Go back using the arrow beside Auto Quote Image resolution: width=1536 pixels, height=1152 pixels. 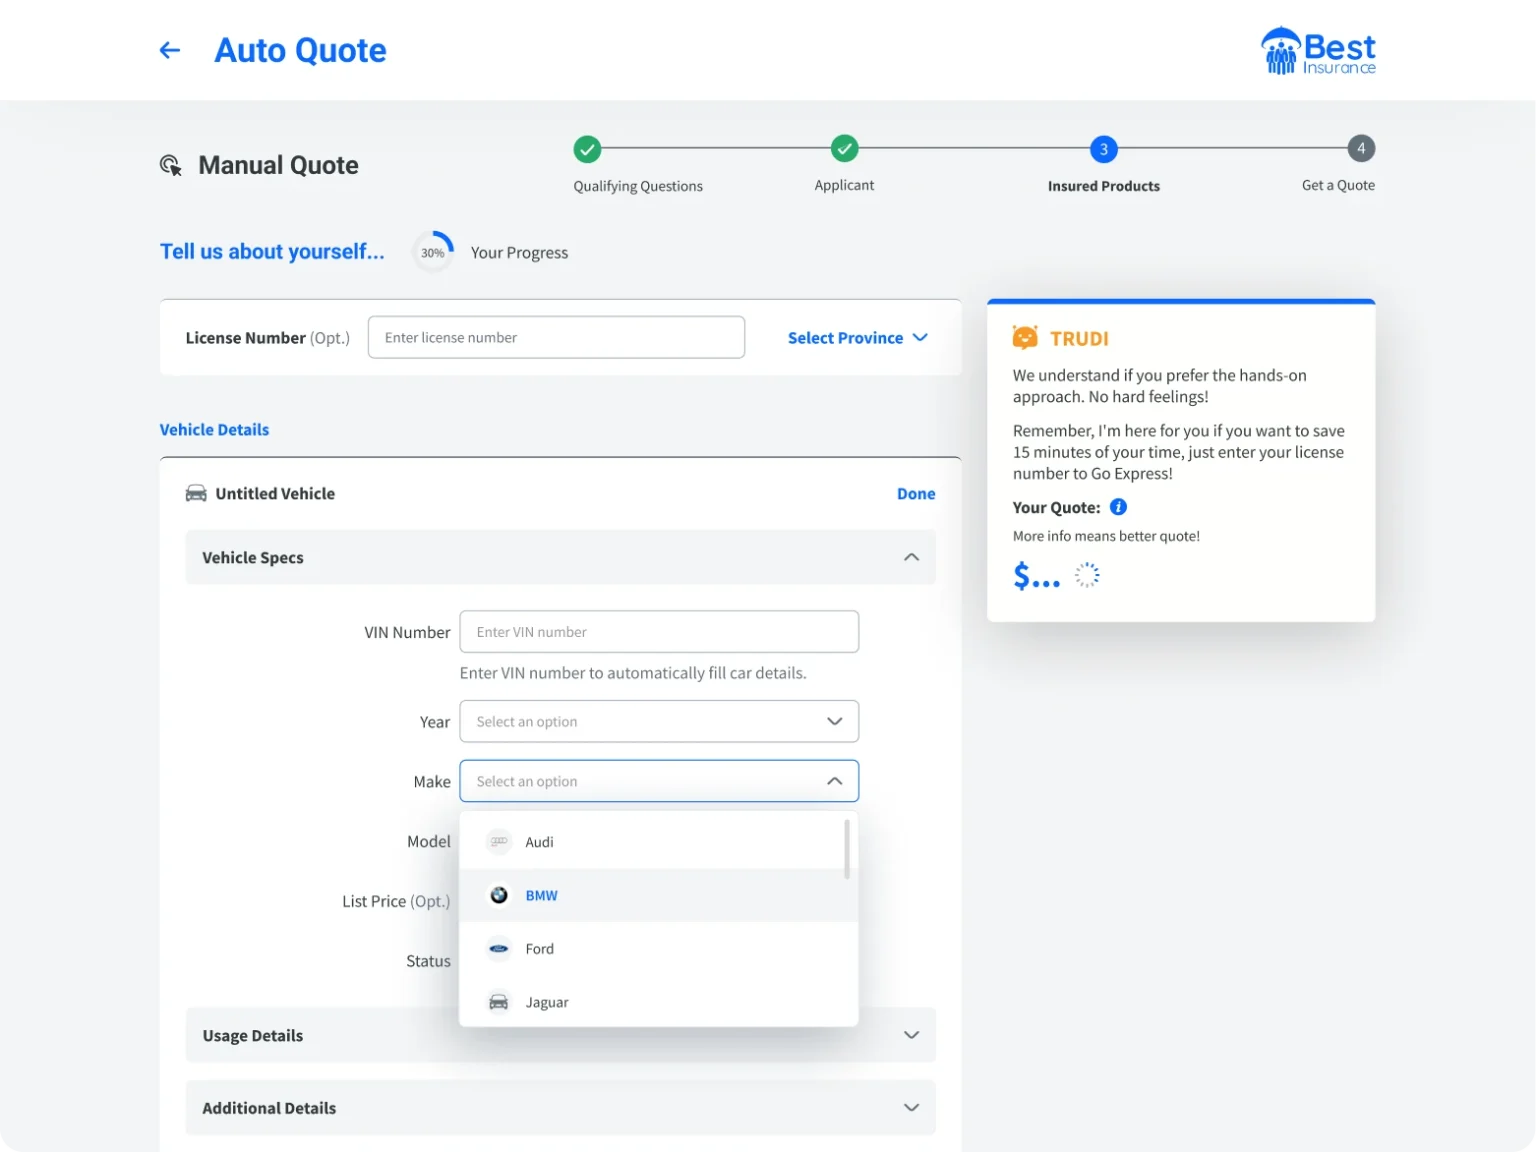pyautogui.click(x=170, y=50)
